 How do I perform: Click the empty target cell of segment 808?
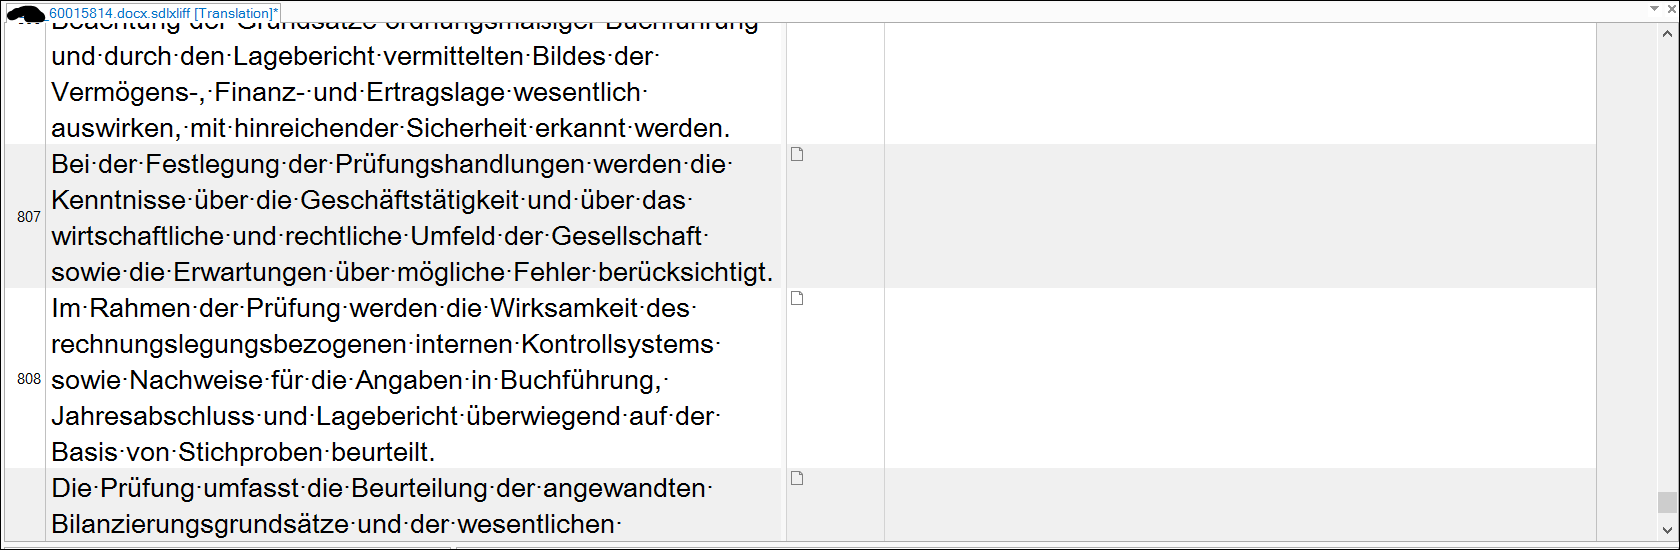[1240, 378]
